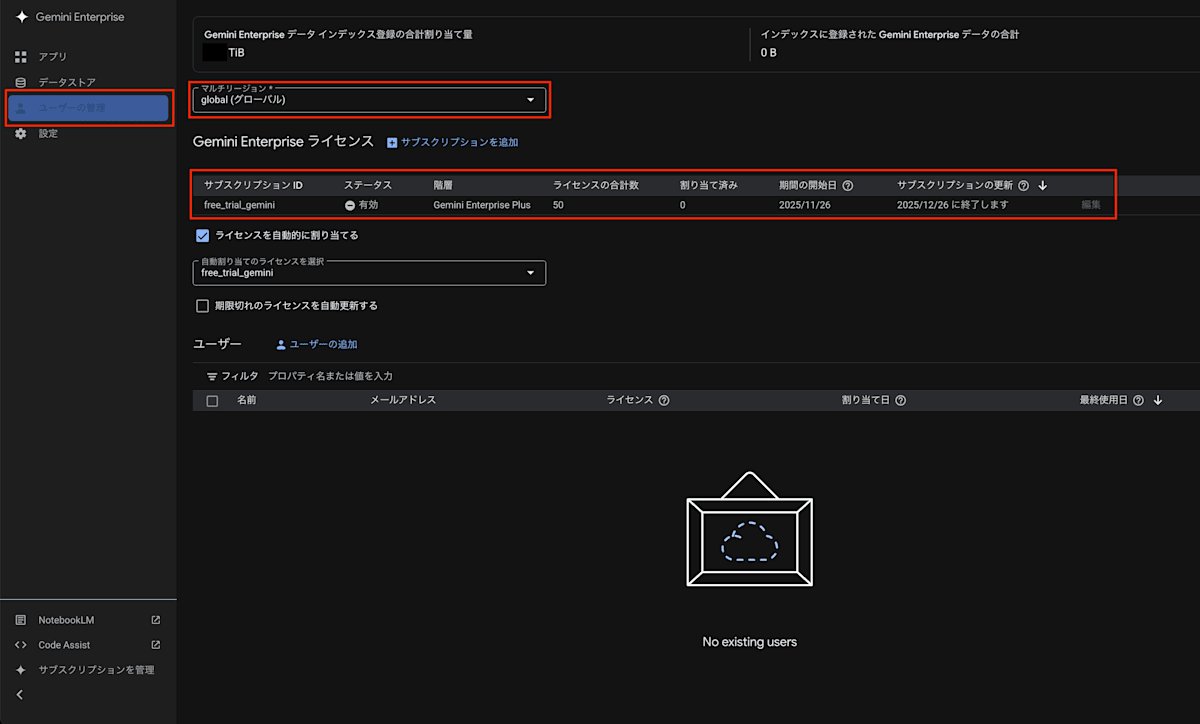Check the select-all users checkbox
The width and height of the screenshot is (1200, 724).
[x=212, y=401]
